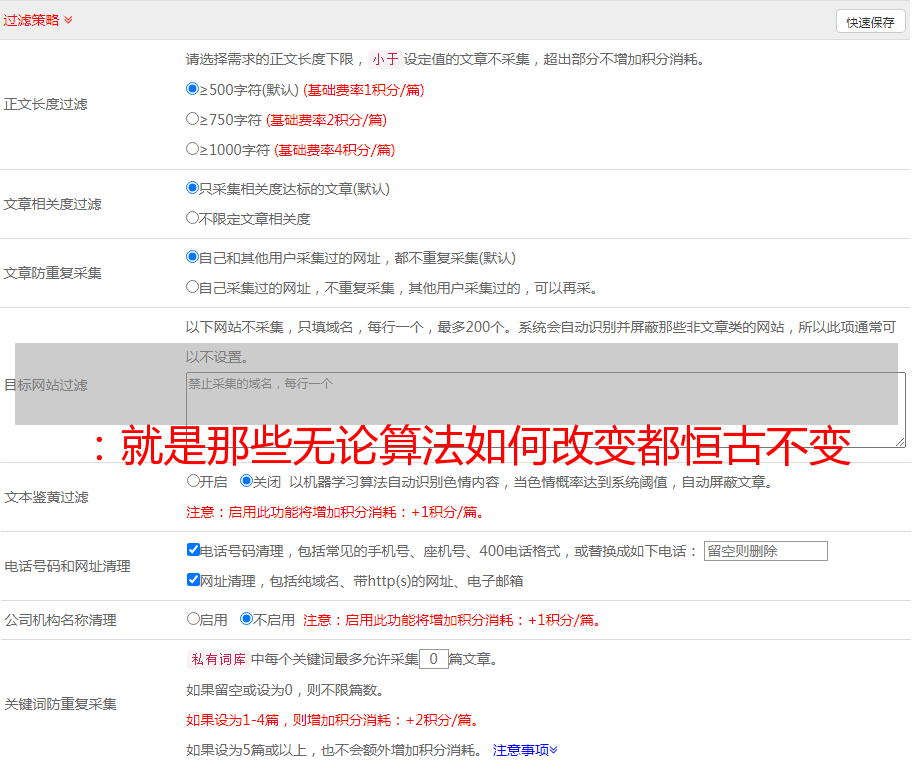Turn on 文本鉴黄过滤 with 开启
This screenshot has height=768, width=912.
pyautogui.click(x=194, y=481)
